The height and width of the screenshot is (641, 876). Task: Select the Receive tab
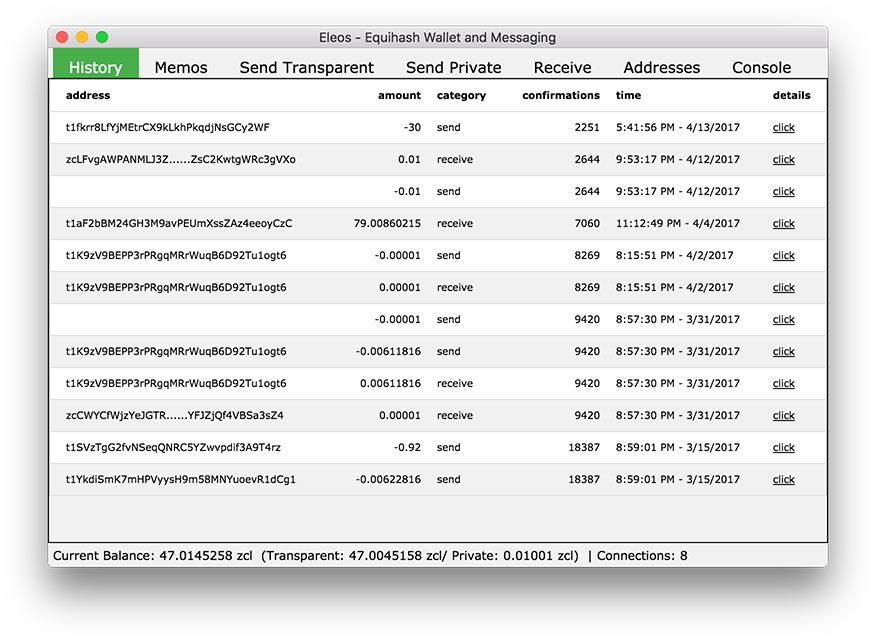tap(562, 68)
